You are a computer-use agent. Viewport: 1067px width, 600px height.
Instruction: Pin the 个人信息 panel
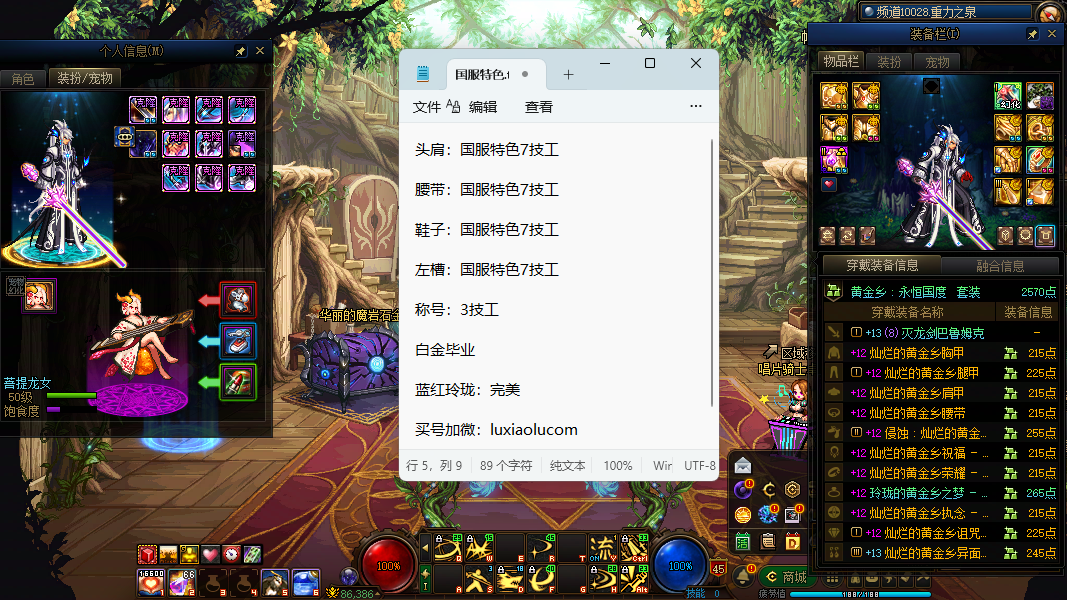click(x=241, y=51)
